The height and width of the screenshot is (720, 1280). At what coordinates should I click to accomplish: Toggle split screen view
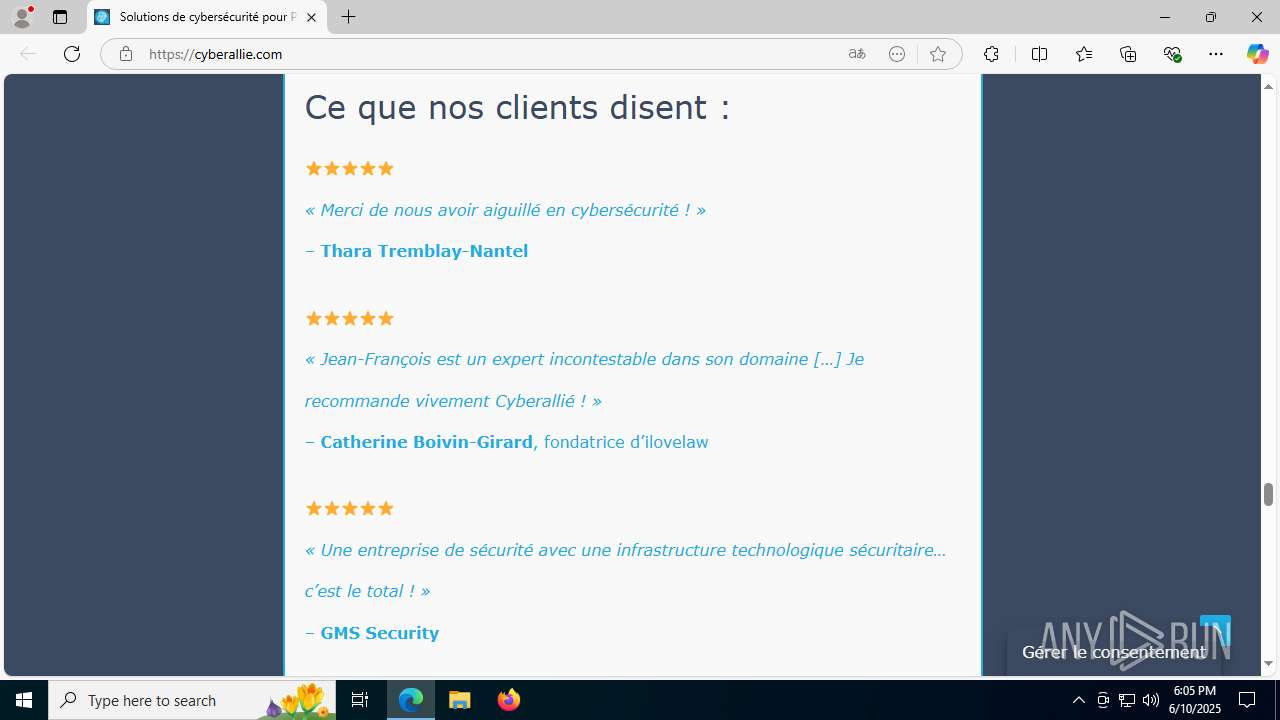coord(1039,54)
